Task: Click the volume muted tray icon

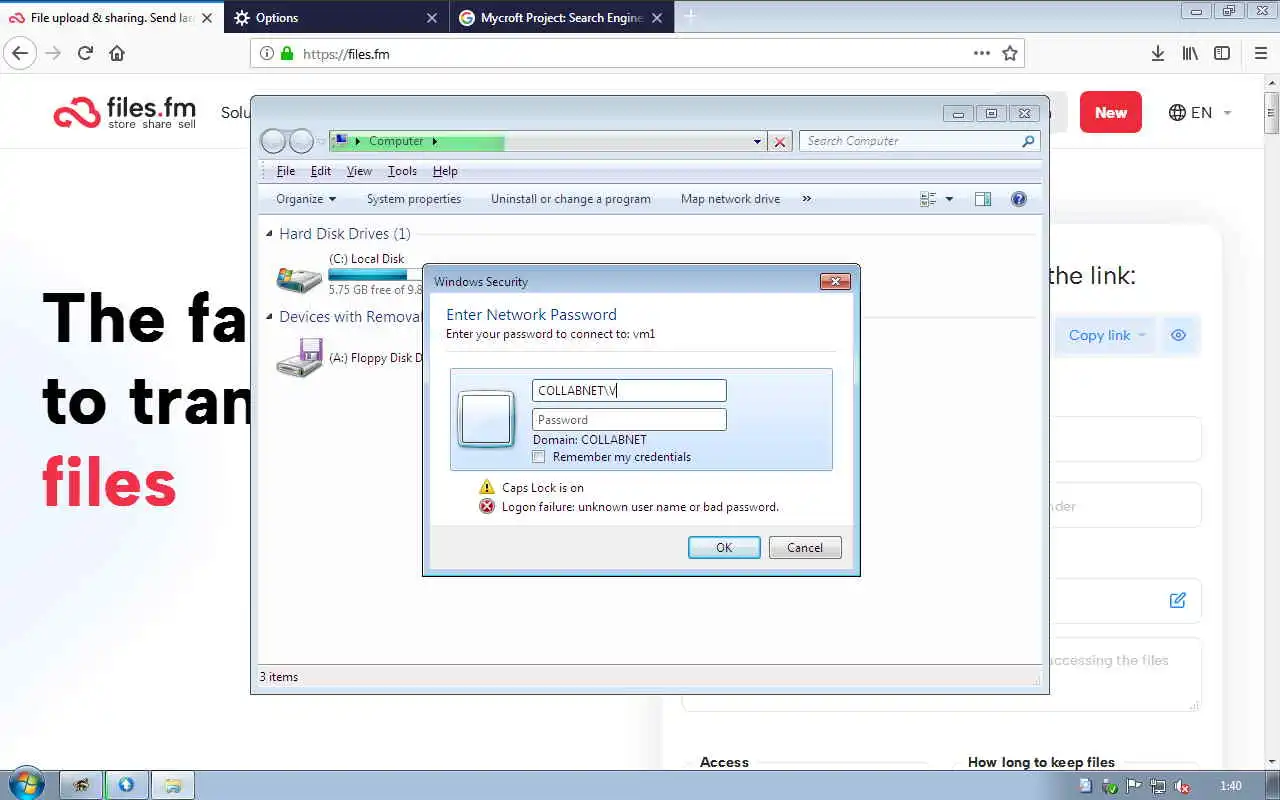Action: tap(1181, 786)
